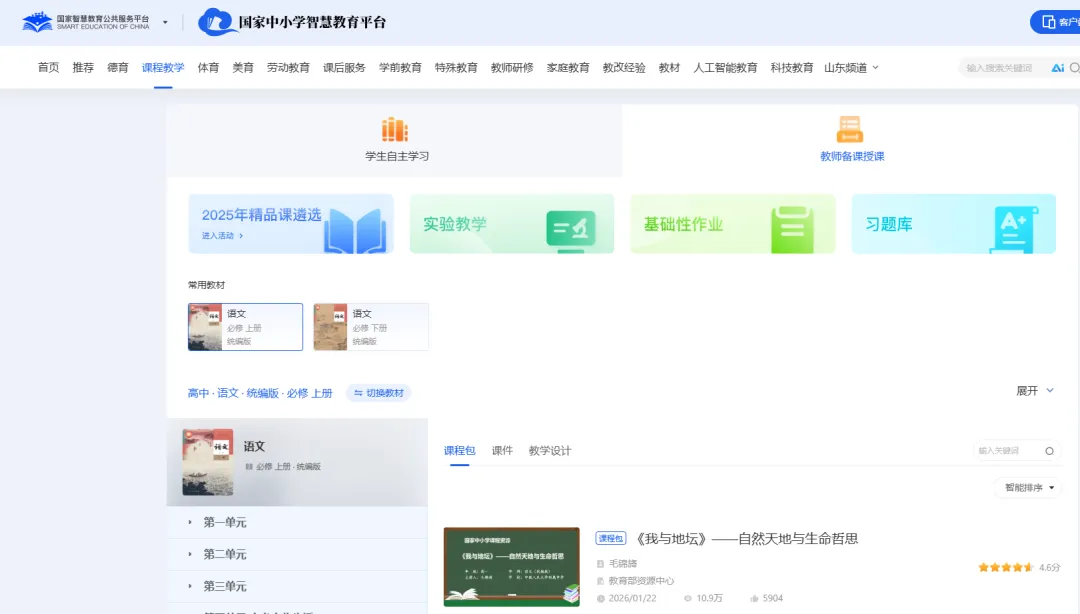Click the 10.9万 views eye icon

tap(687, 598)
